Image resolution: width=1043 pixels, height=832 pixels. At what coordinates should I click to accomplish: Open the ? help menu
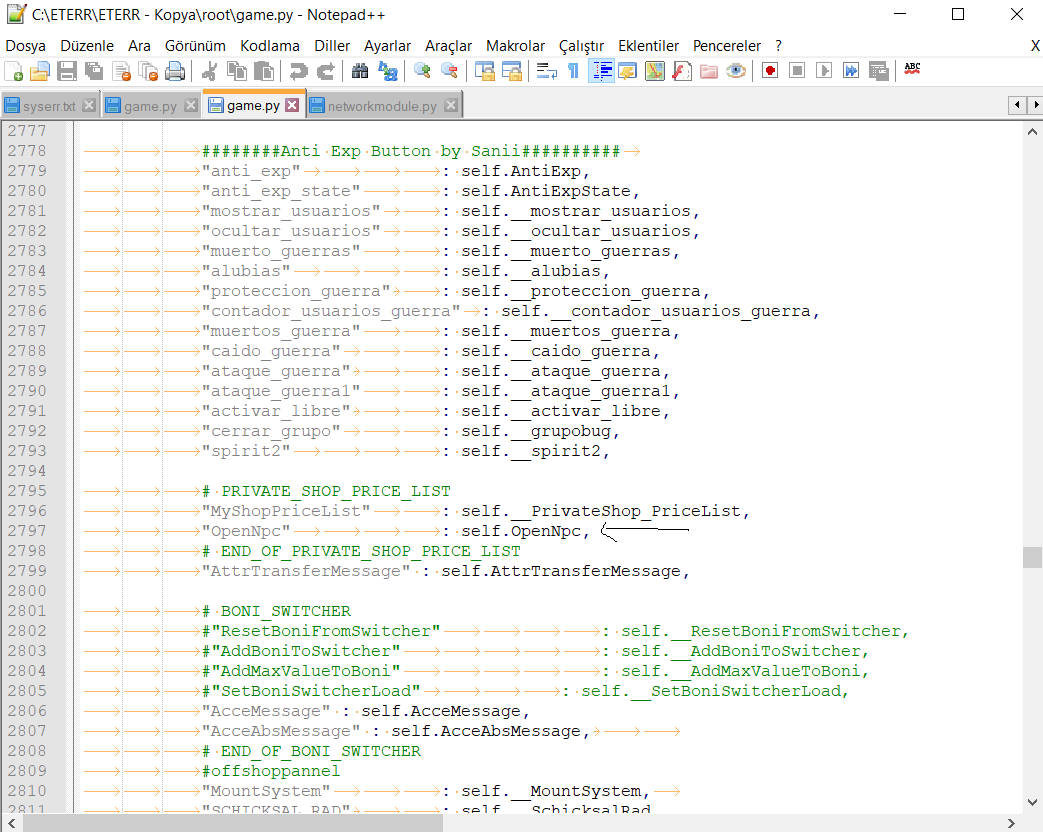(x=778, y=46)
